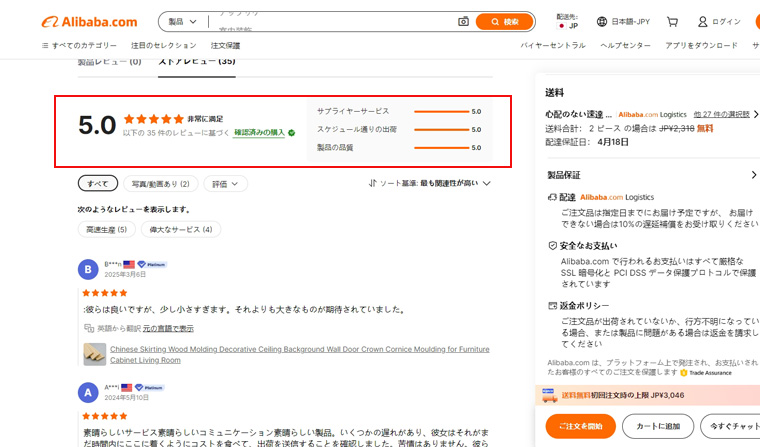Click the Alibaba.com Logistics shipping method text
760x447 pixels.
[652, 114]
